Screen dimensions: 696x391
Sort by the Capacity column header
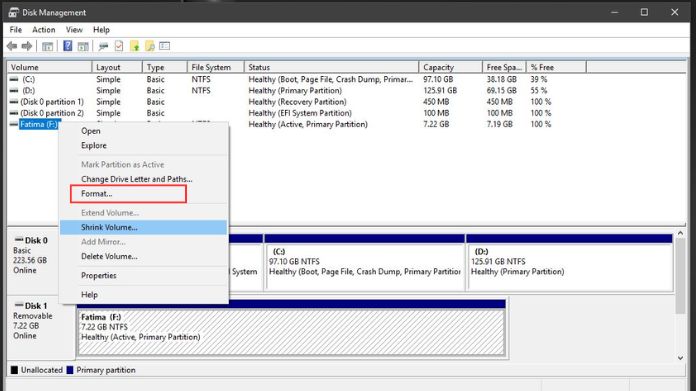click(451, 67)
